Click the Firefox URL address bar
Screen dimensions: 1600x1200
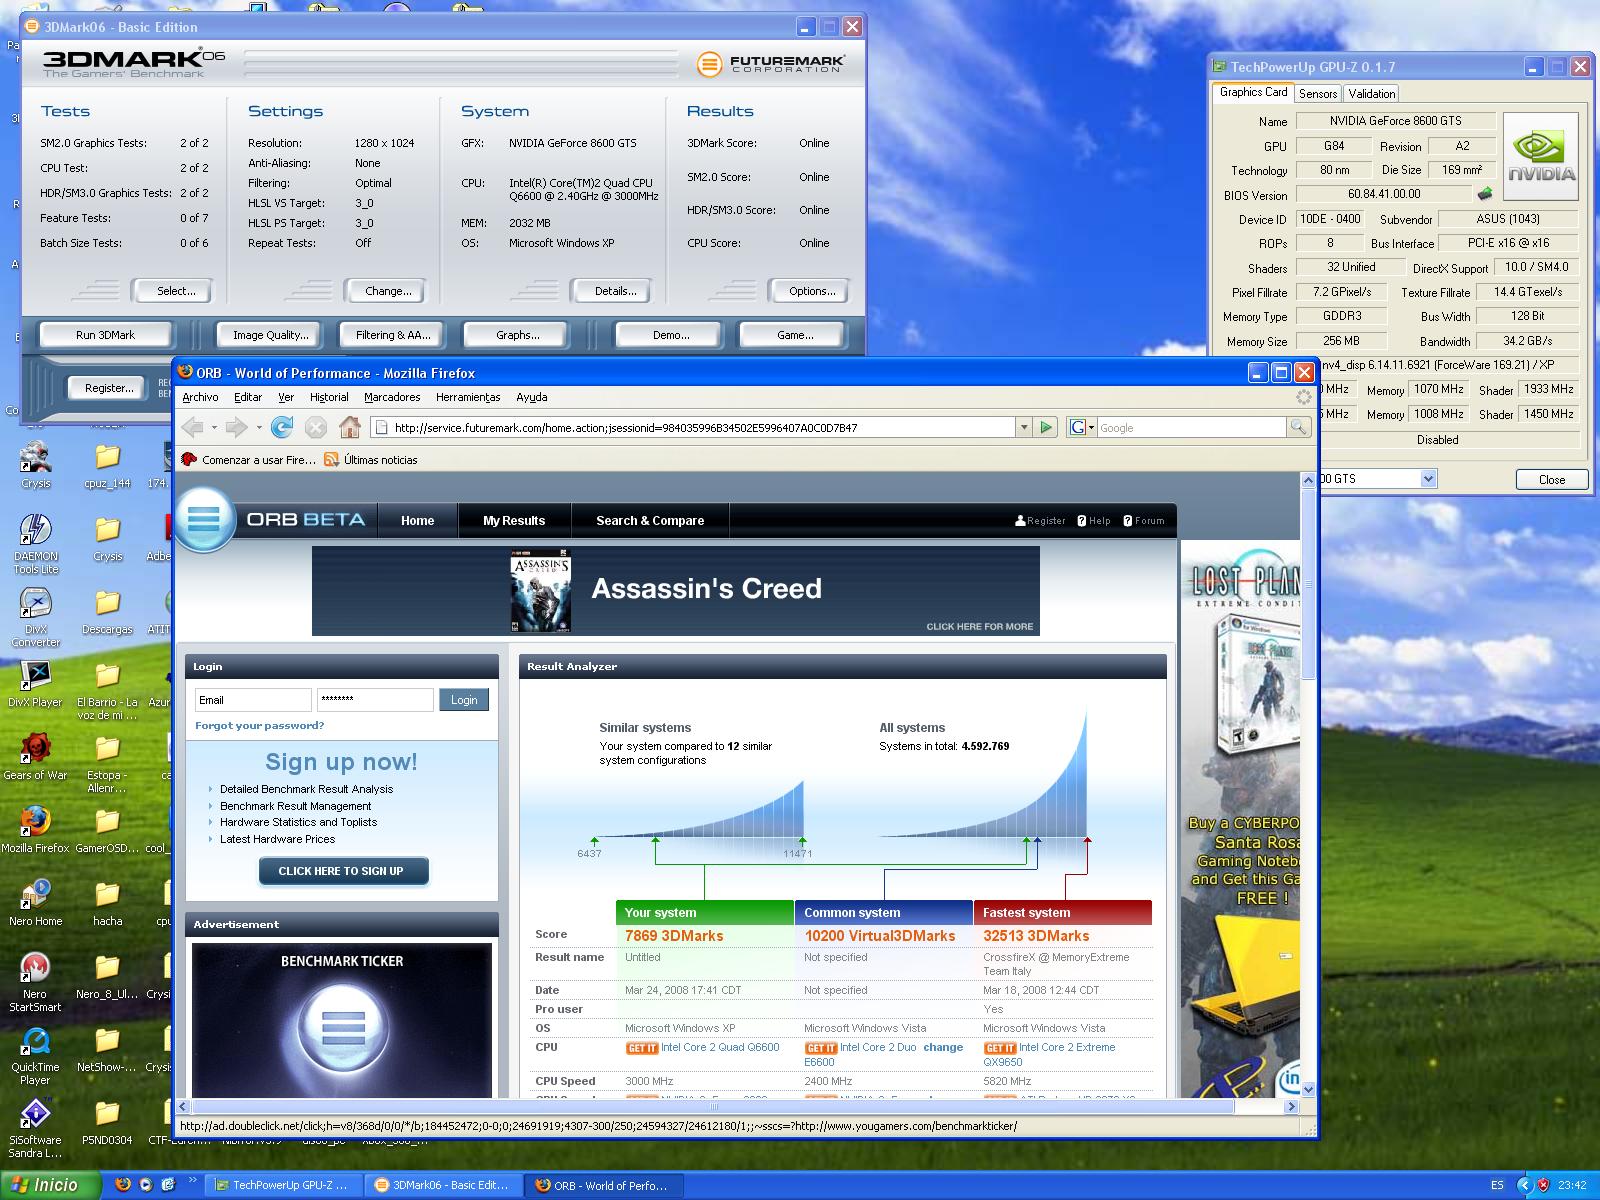[x=693, y=427]
